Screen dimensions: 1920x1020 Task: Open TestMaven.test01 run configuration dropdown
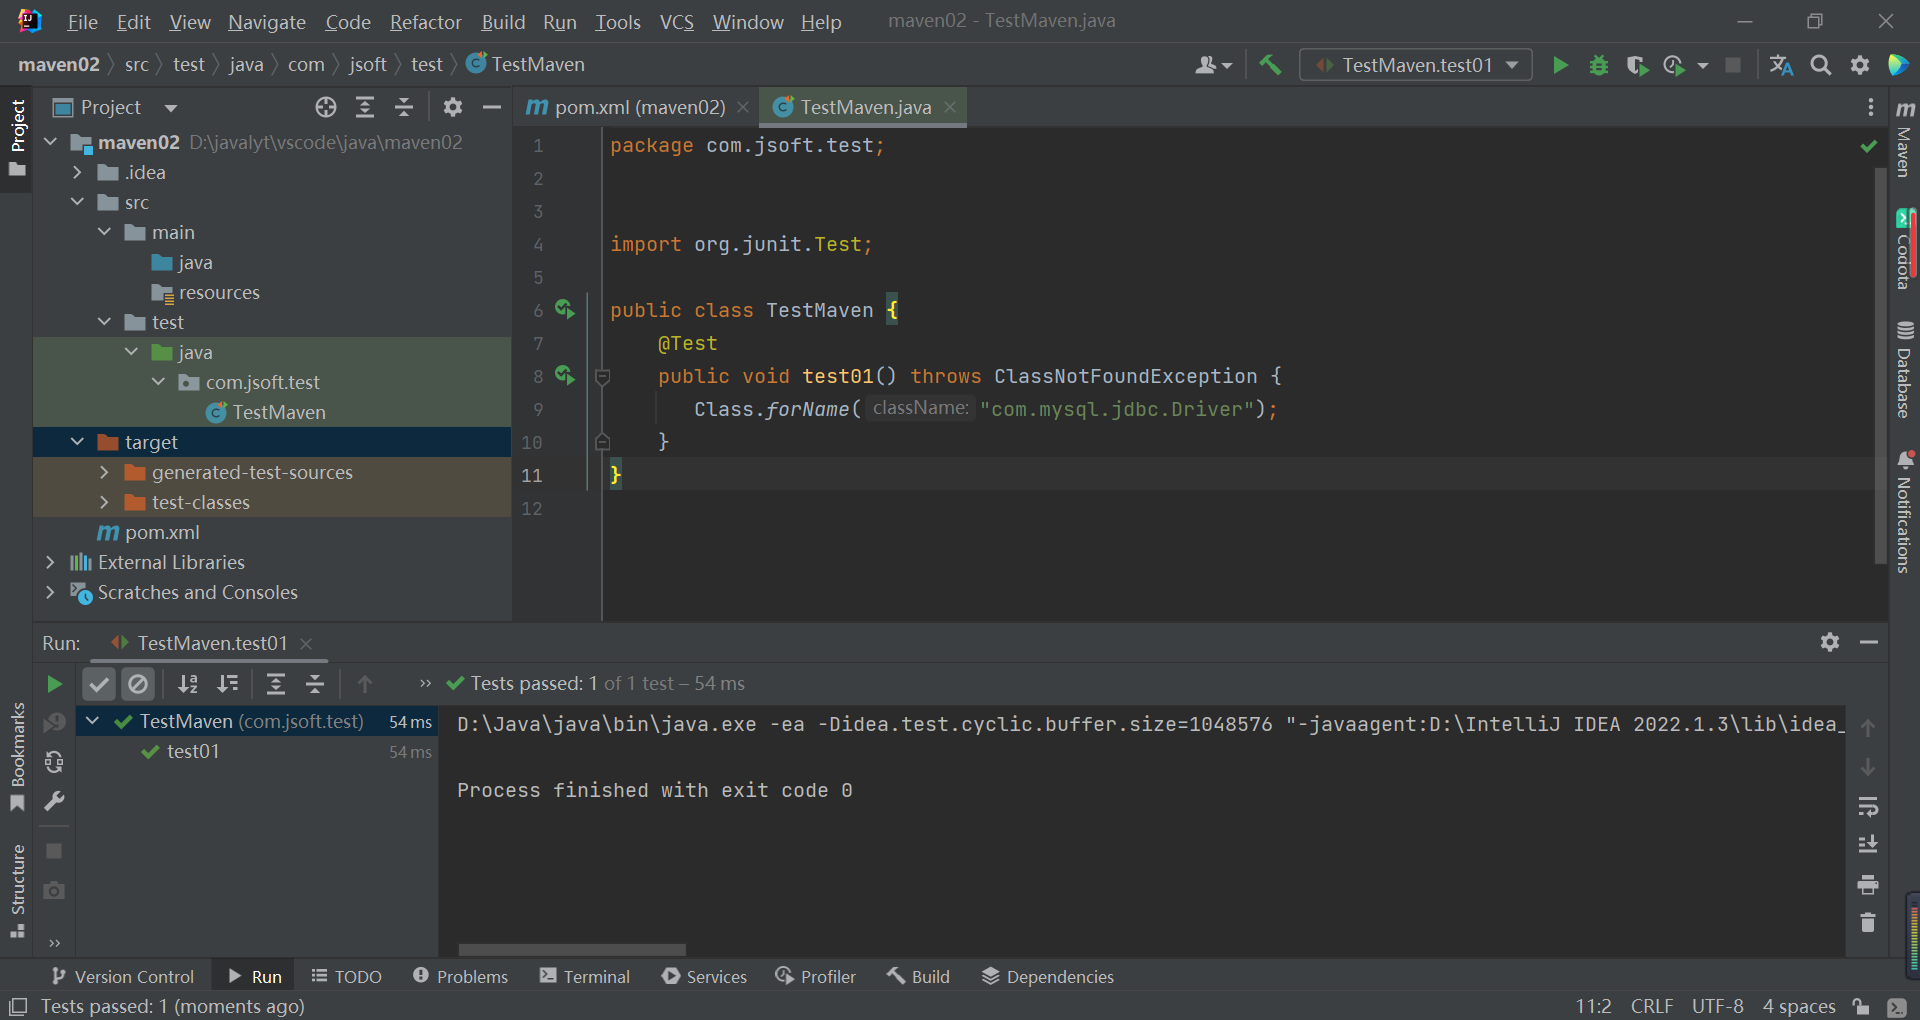(x=1415, y=66)
